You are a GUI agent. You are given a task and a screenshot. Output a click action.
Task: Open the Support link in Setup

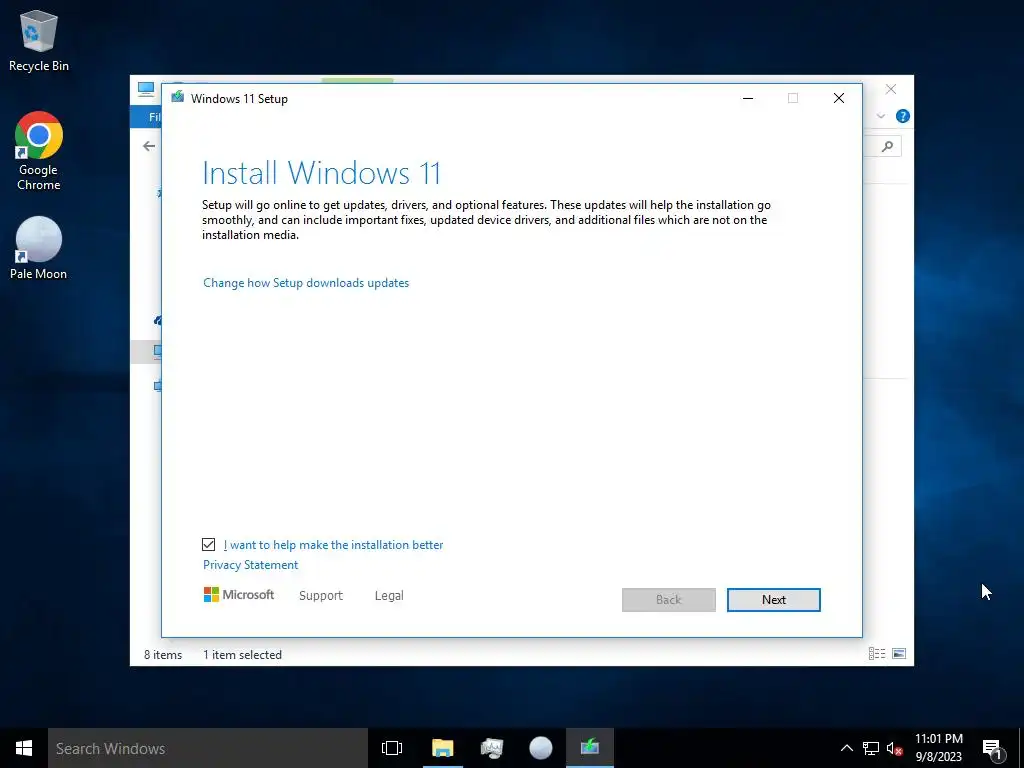pos(321,596)
